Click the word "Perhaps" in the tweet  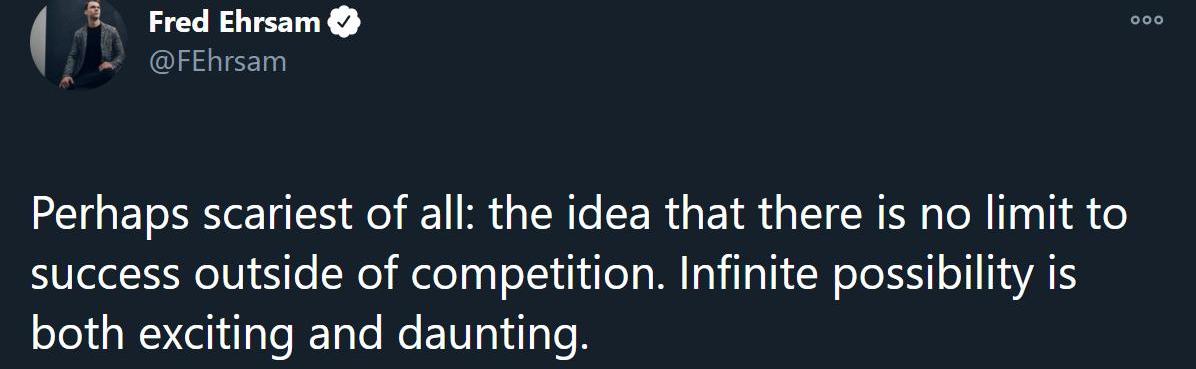111,216
